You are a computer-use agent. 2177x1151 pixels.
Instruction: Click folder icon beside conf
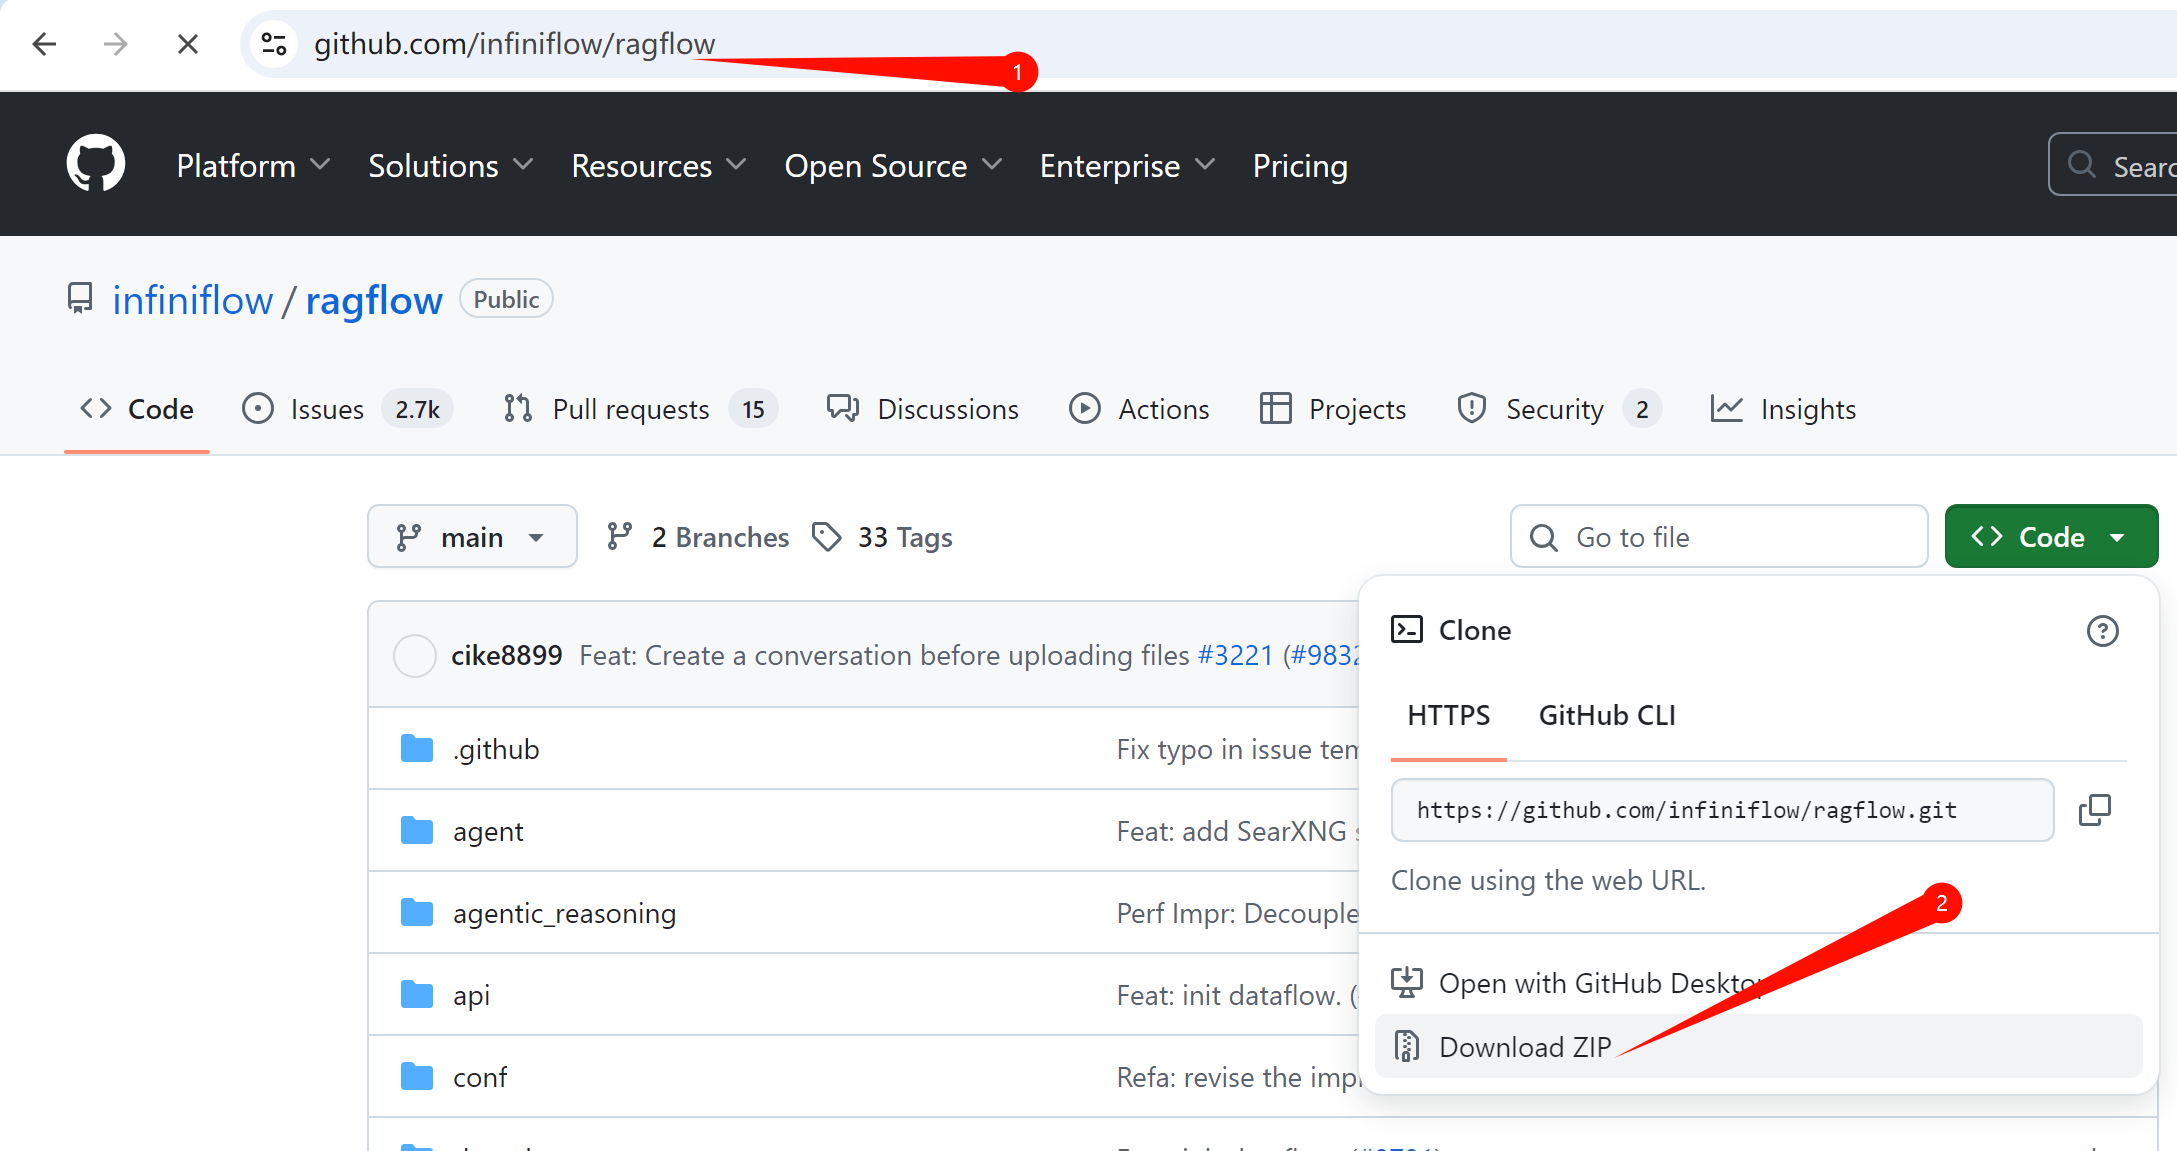tap(417, 1076)
